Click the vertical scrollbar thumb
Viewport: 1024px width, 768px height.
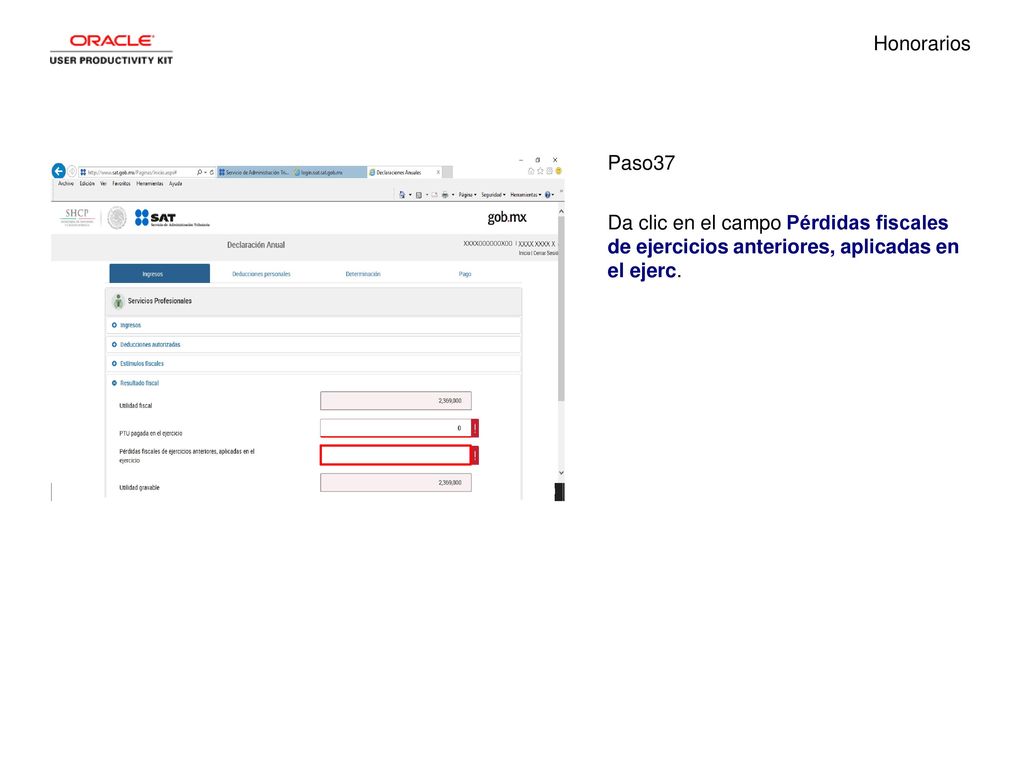[561, 308]
